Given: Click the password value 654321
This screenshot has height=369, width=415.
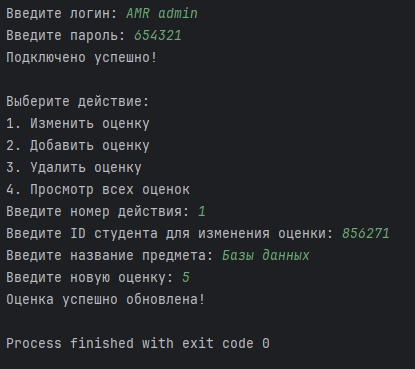Looking at the screenshot, I should tap(158, 35).
